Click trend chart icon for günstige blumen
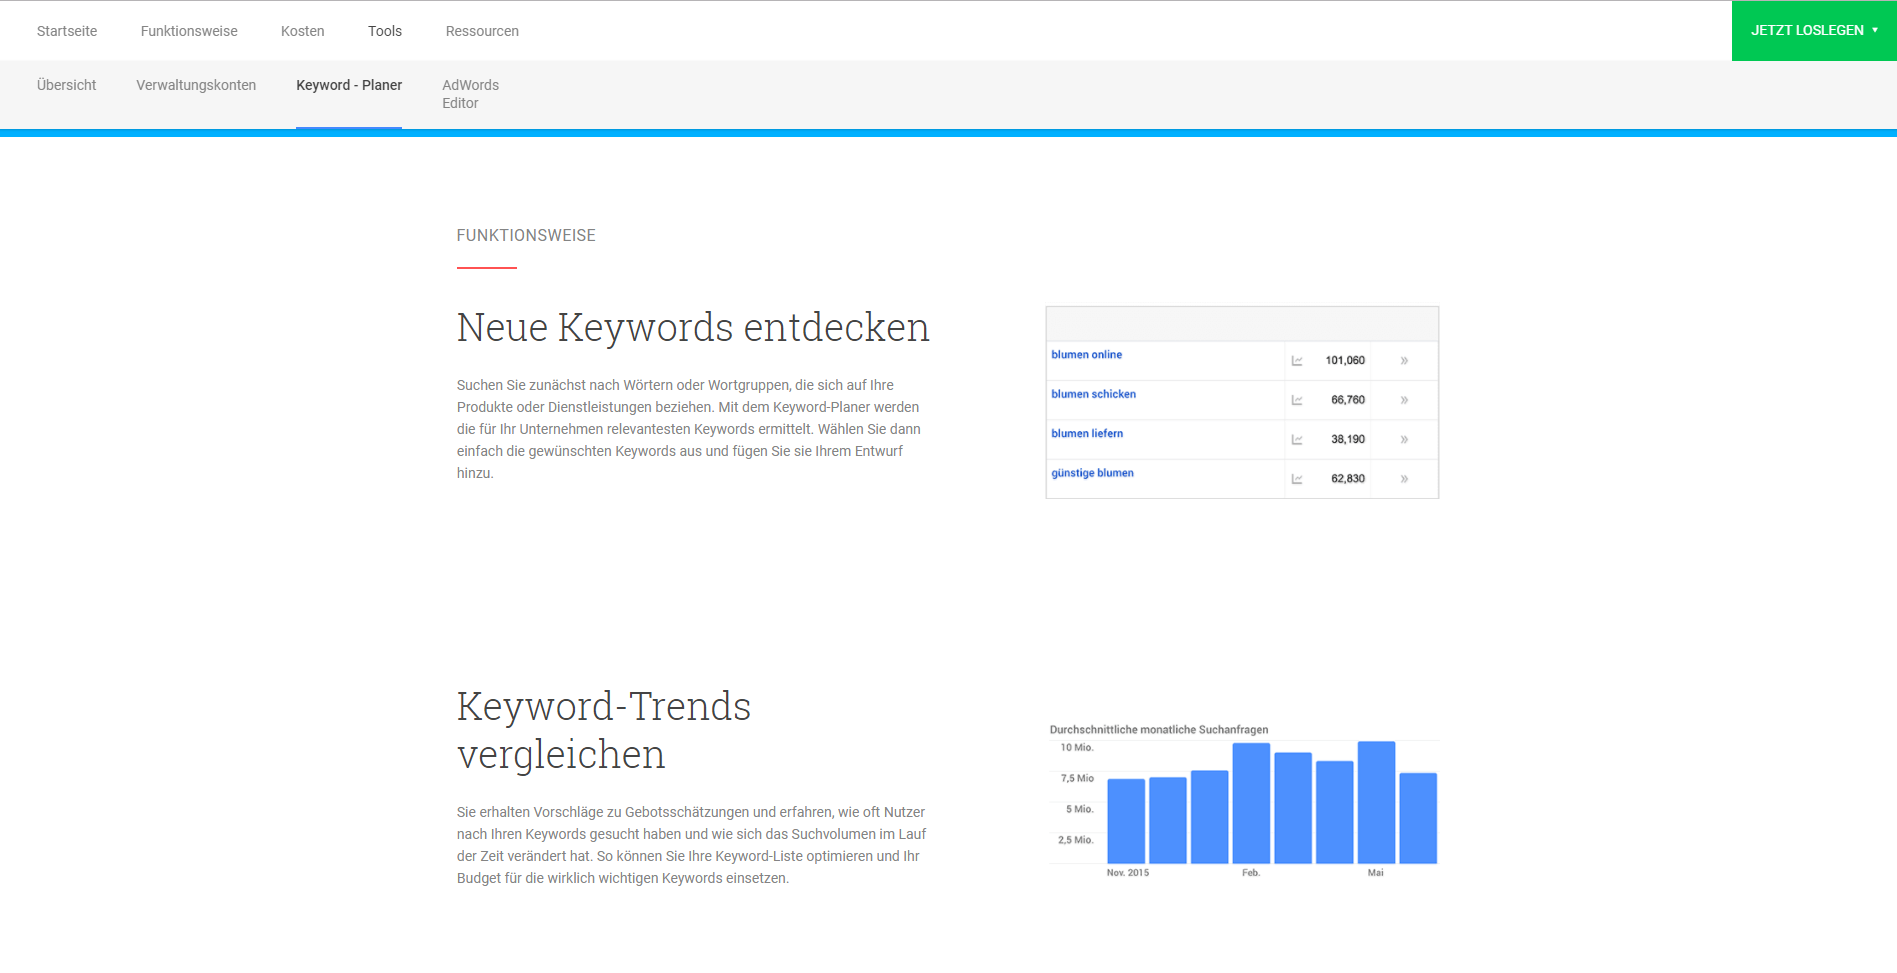This screenshot has width=1897, height=973. [x=1297, y=479]
